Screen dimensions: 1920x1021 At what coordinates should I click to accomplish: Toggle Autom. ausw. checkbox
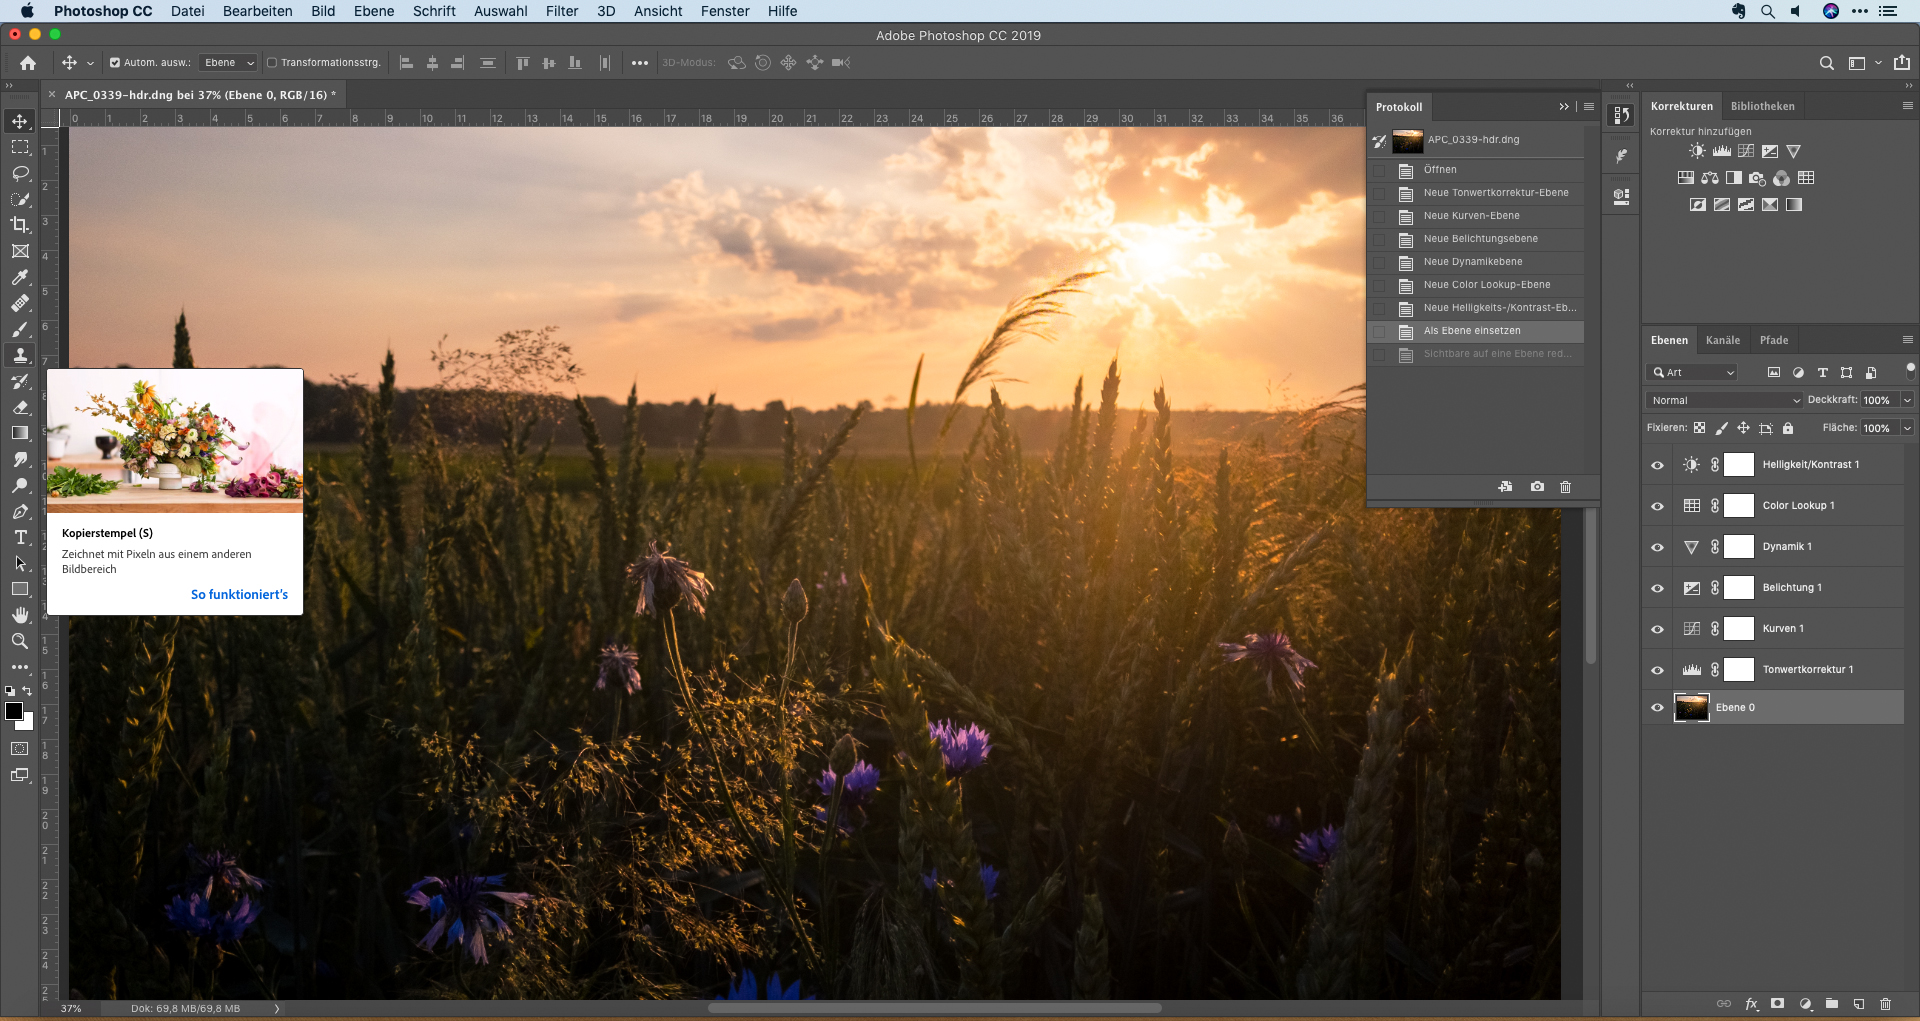coord(115,63)
